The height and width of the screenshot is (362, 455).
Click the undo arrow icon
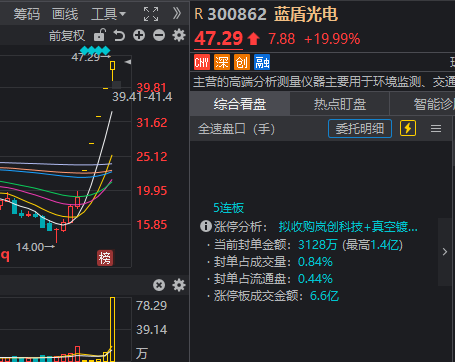(119, 35)
